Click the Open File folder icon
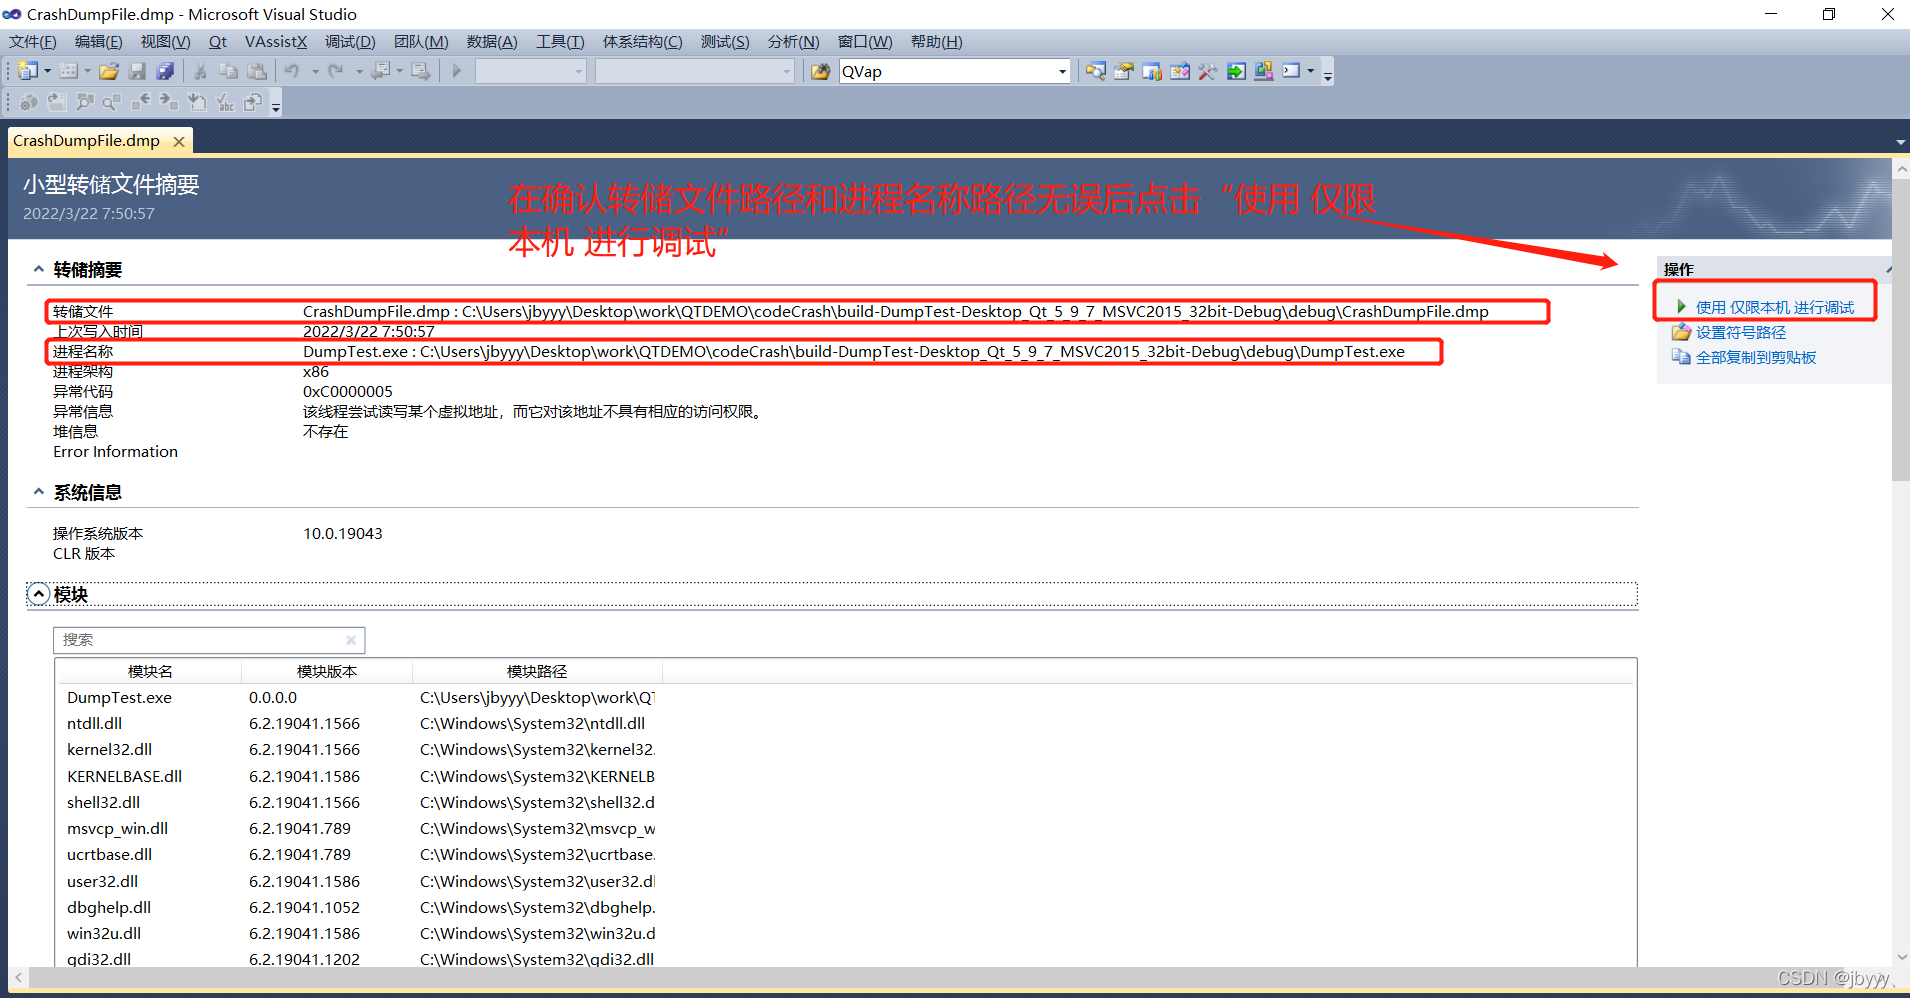 [109, 71]
